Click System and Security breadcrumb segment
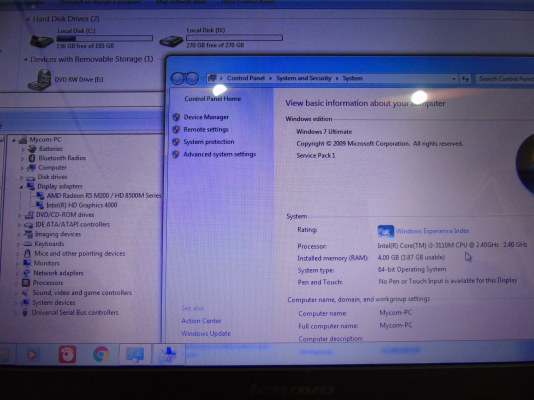The height and width of the screenshot is (400, 534). tap(303, 78)
